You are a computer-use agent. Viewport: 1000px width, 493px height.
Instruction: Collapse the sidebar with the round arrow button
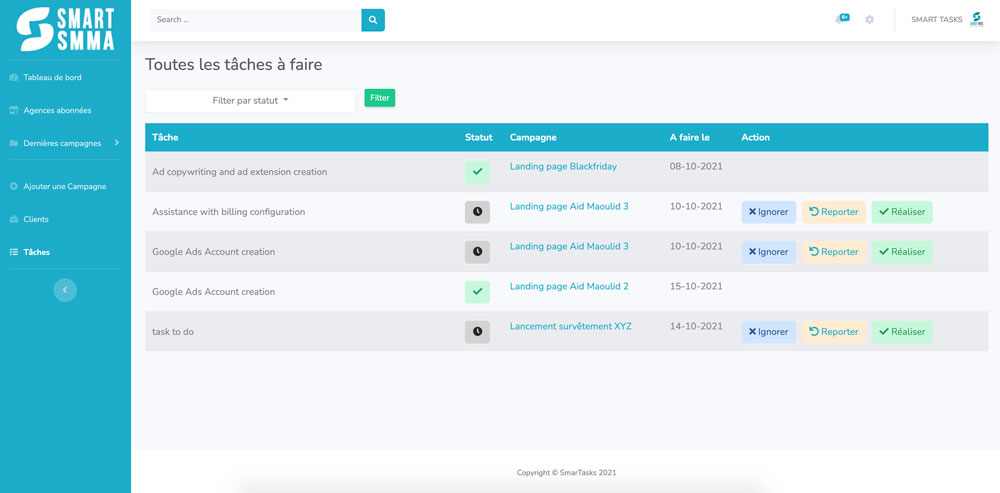pos(65,290)
